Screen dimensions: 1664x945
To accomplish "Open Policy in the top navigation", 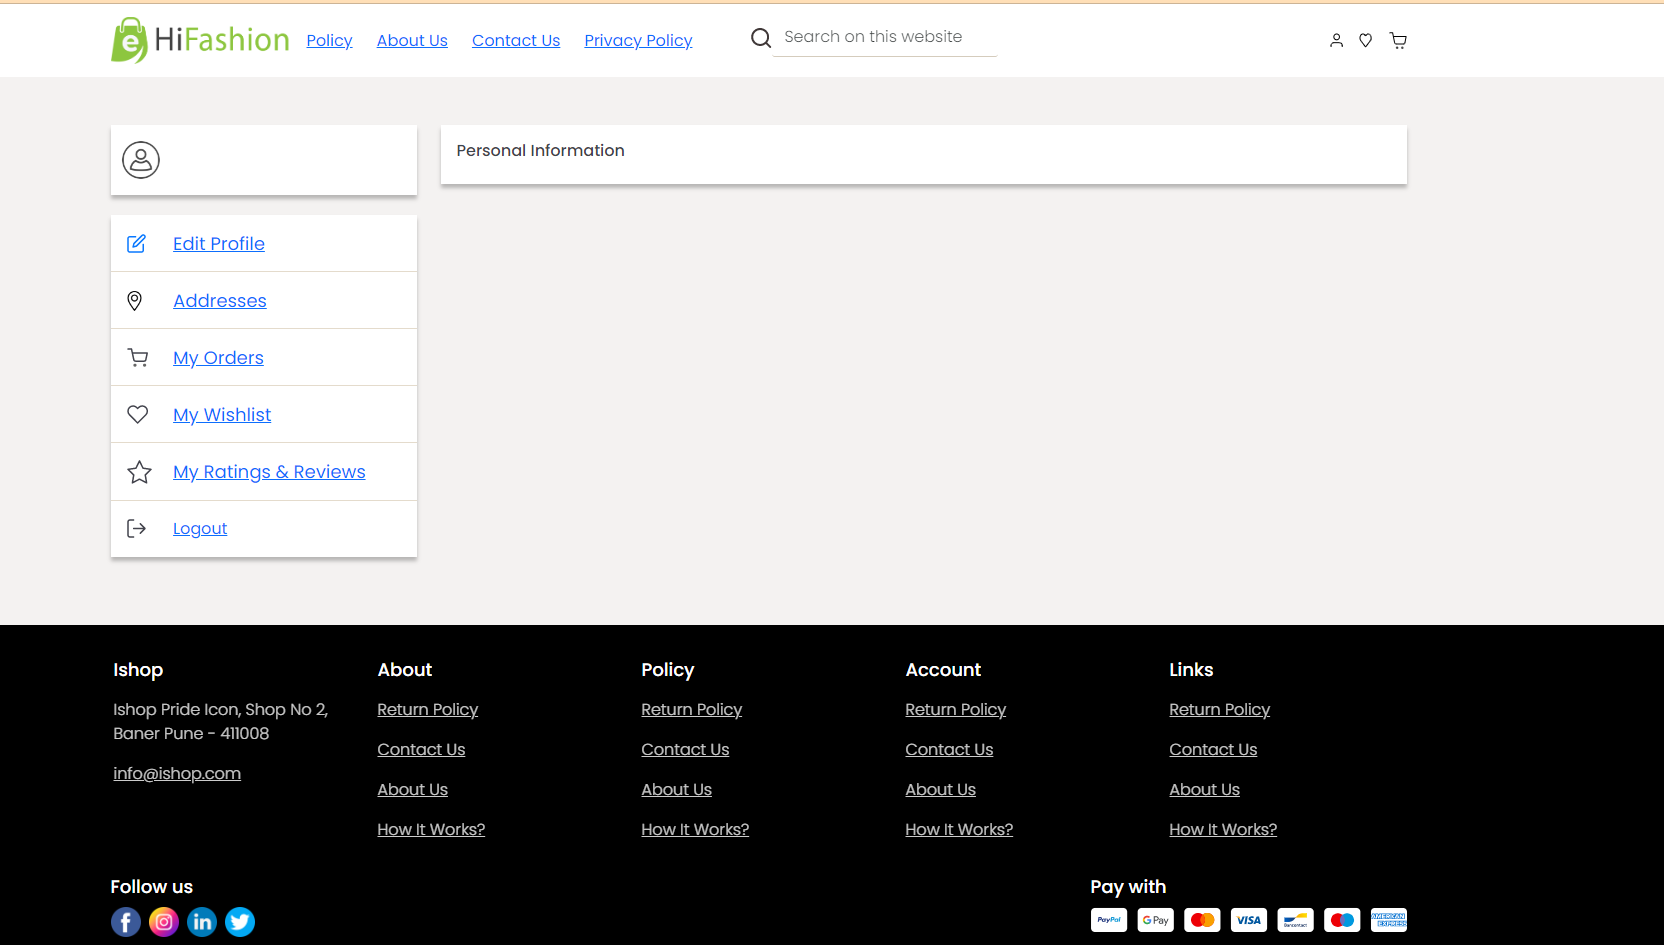I will point(329,40).
